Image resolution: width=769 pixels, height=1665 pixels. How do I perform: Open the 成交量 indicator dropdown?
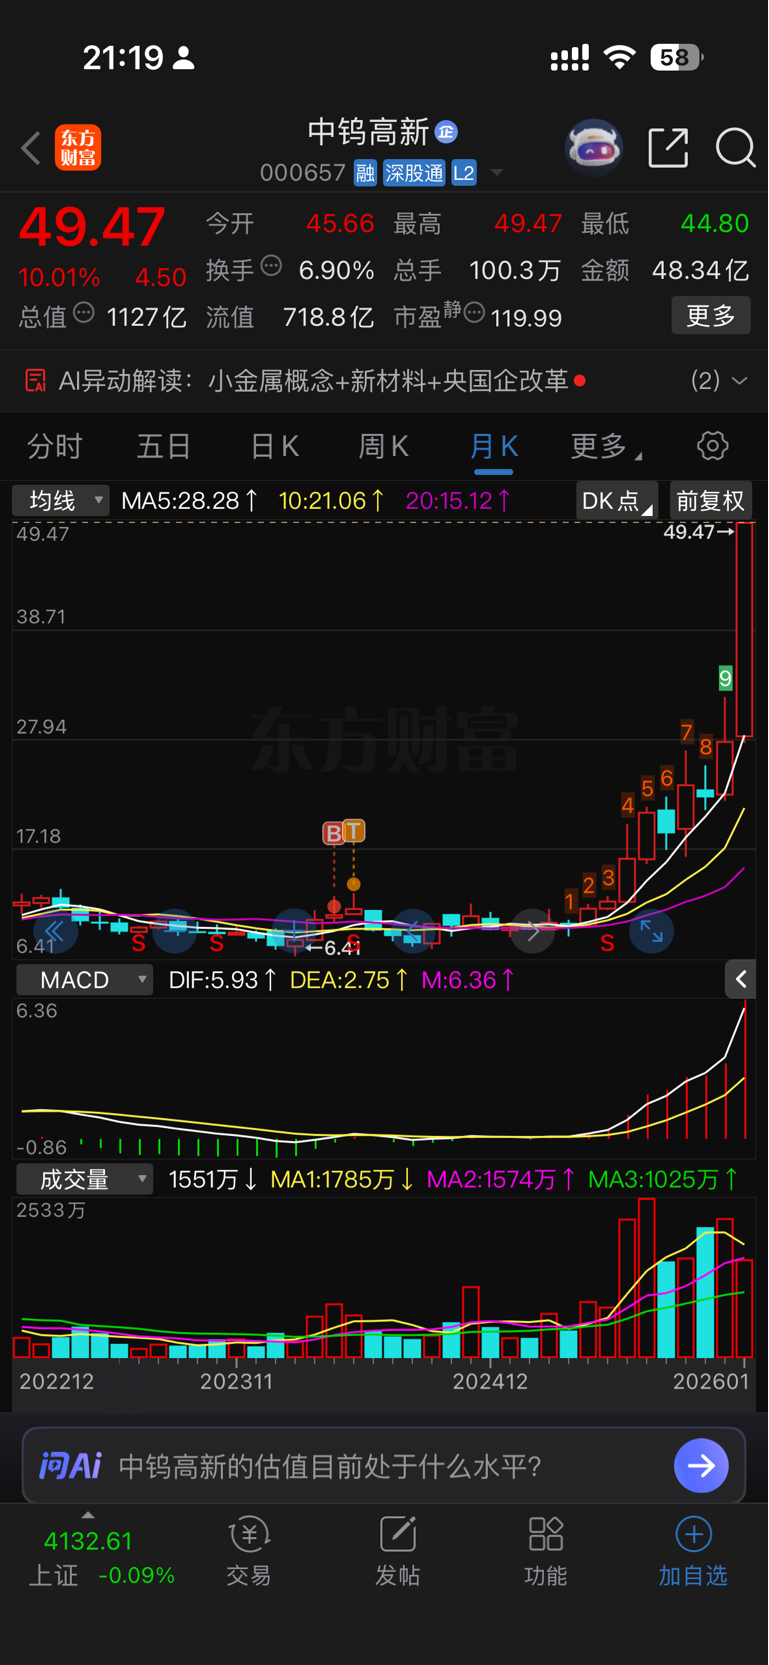pos(85,1179)
